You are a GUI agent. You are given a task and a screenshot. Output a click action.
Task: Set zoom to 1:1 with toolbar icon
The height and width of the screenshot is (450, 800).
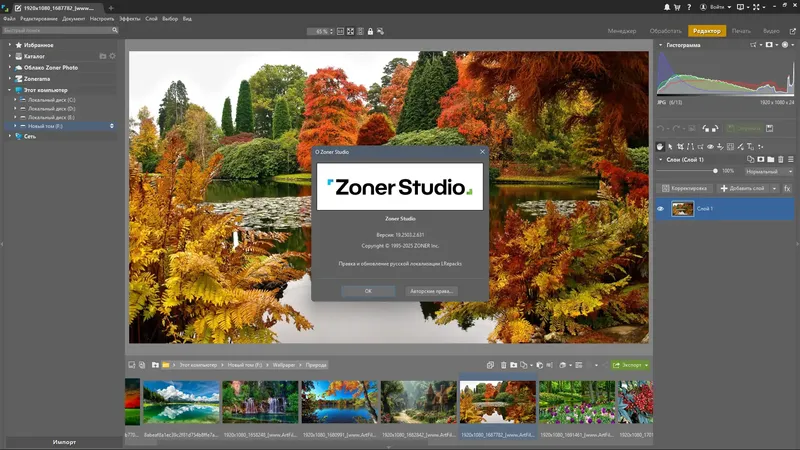click(x=340, y=32)
